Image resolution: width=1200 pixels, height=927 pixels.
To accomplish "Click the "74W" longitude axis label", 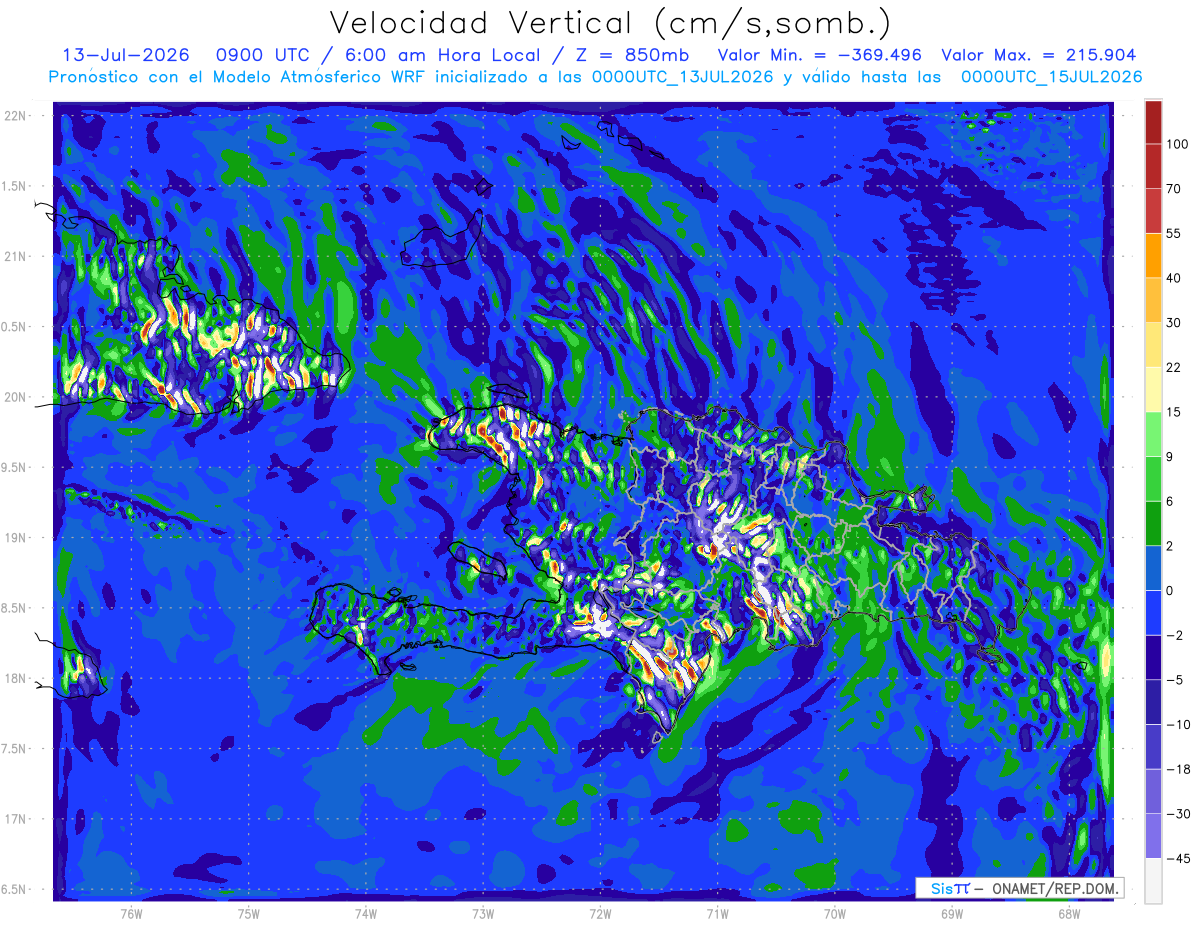I will (366, 913).
